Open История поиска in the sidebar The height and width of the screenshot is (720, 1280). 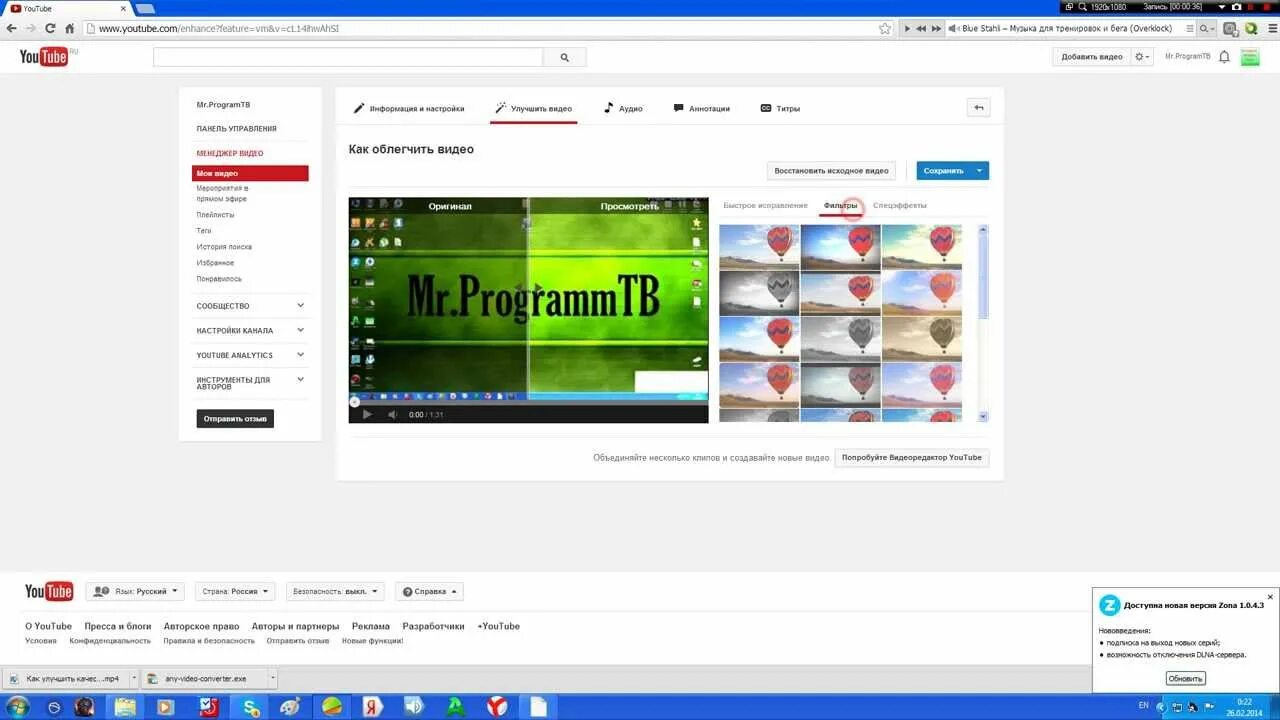[x=224, y=247]
